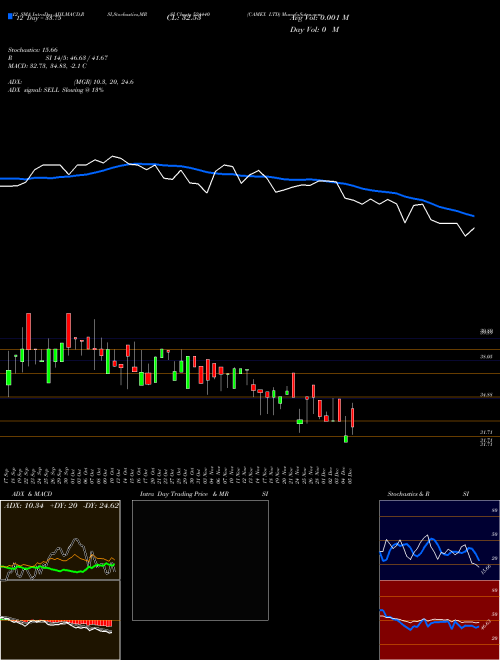The height and width of the screenshot is (660, 500).
Task: Click the tall red candlestick on 22 Sep
Action: (x=29, y=331)
